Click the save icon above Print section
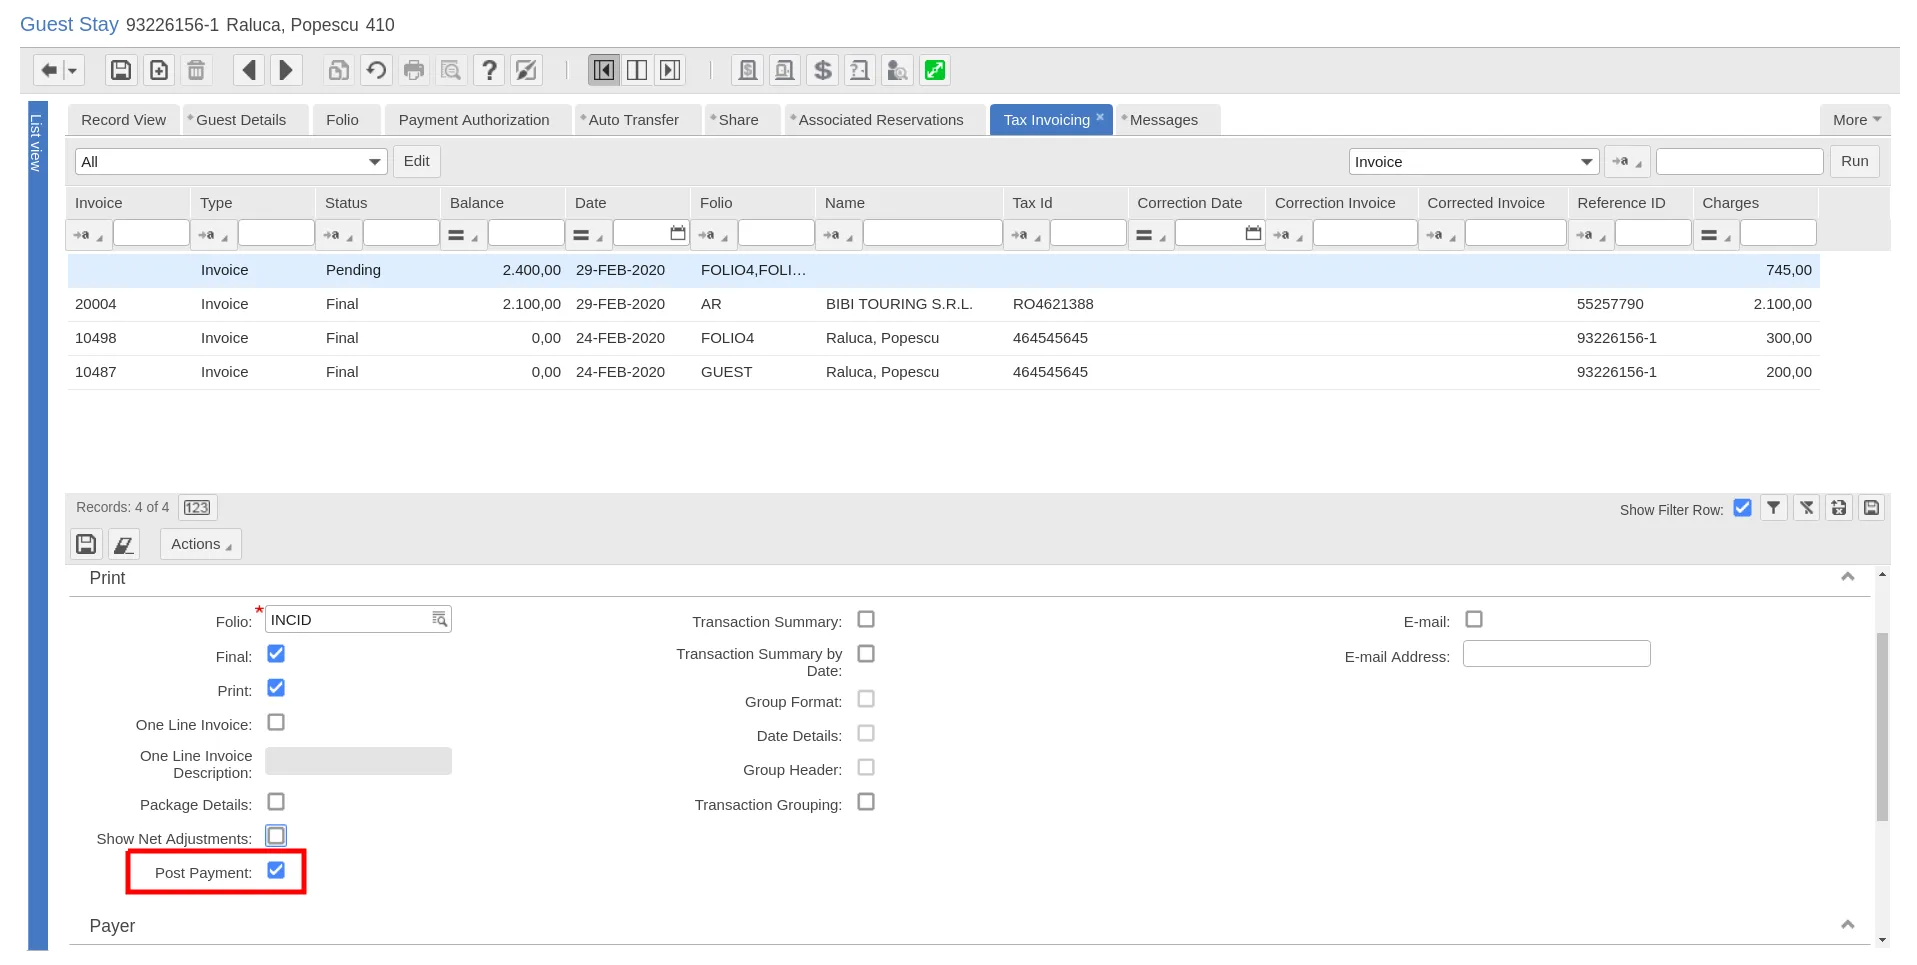1917x965 pixels. point(86,544)
